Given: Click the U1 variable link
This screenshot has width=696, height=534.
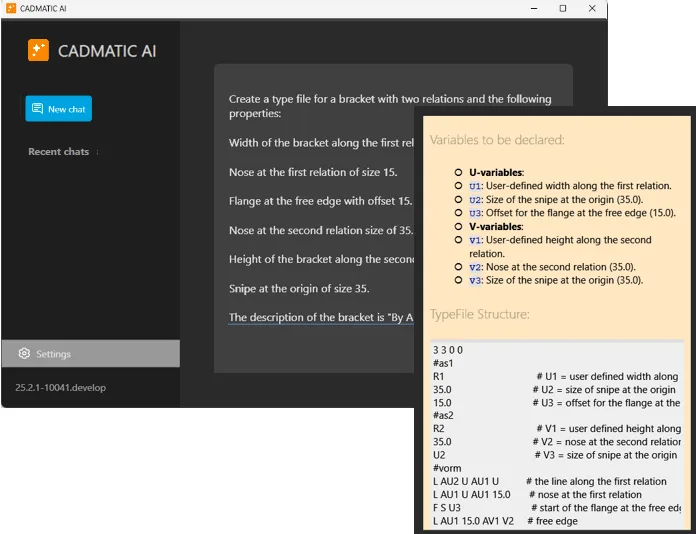Looking at the screenshot, I should [x=476, y=186].
